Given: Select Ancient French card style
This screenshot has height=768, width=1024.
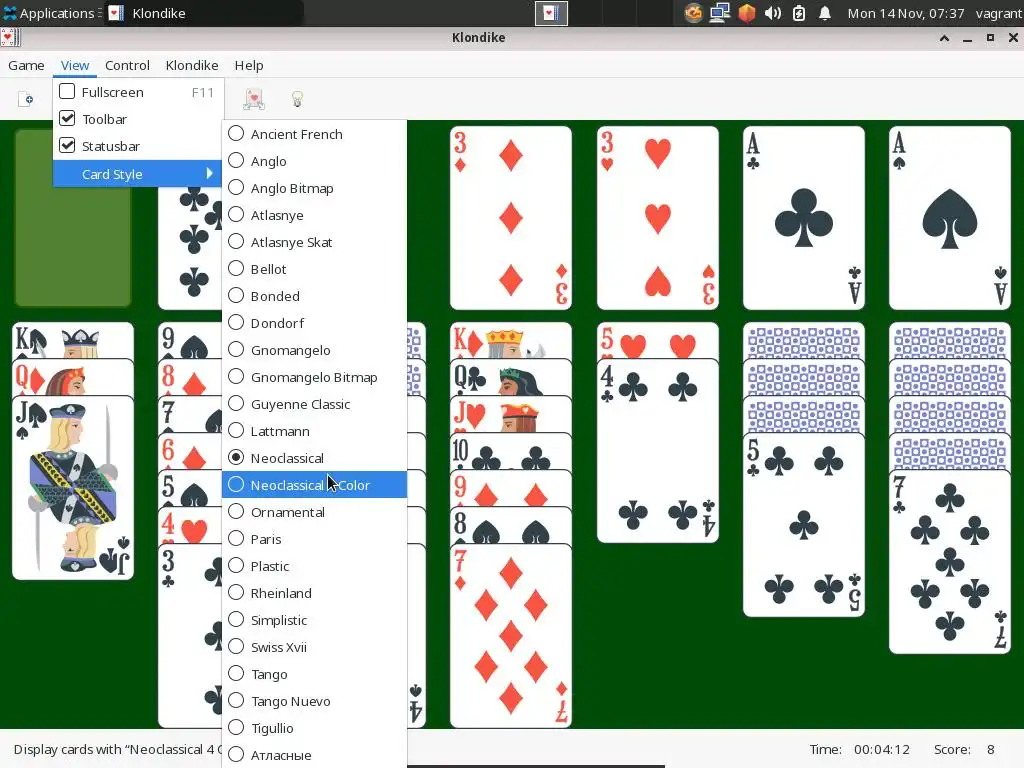Looking at the screenshot, I should click(x=314, y=134).
